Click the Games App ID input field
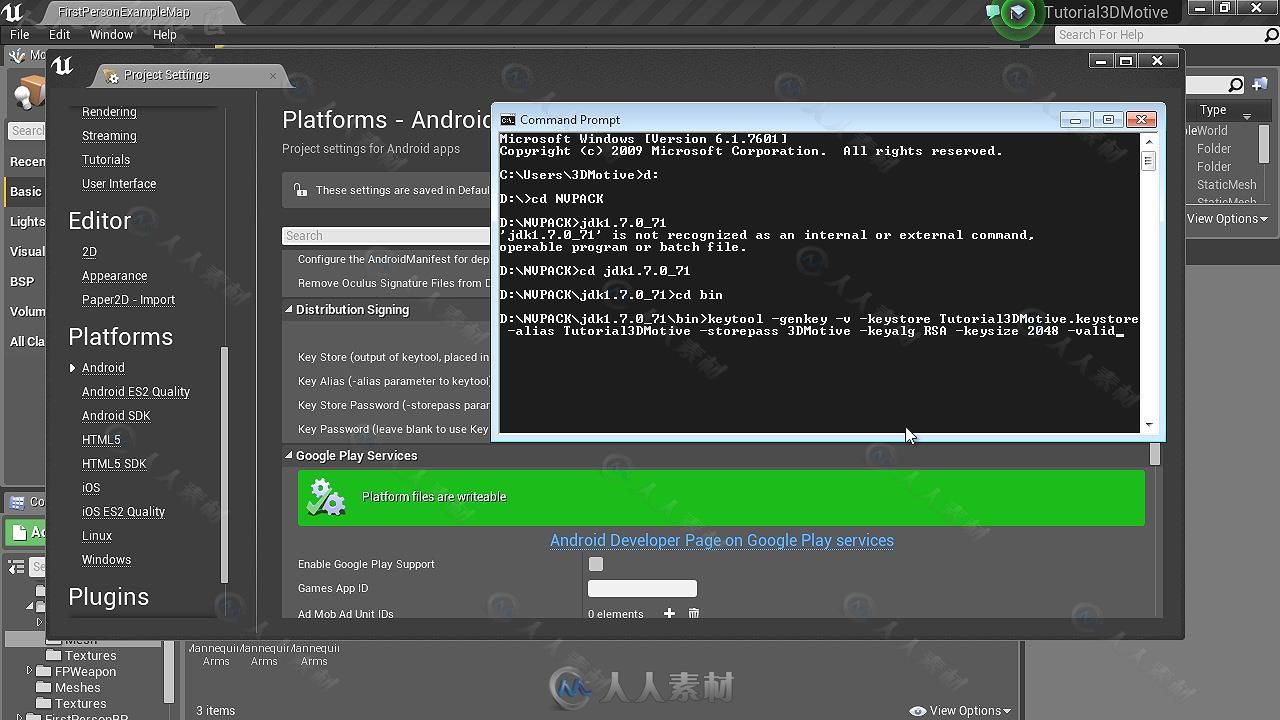Viewport: 1280px width, 720px height. pyautogui.click(x=642, y=588)
